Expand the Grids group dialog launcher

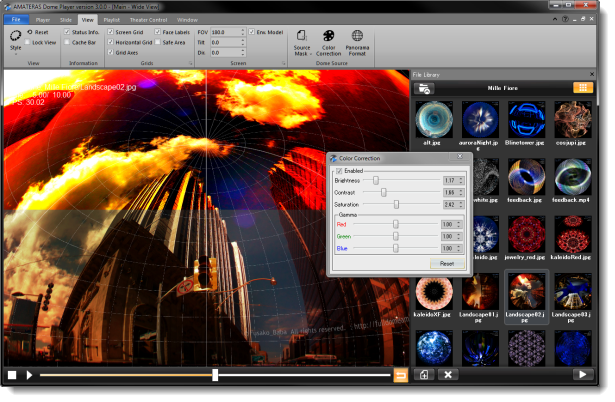click(191, 63)
